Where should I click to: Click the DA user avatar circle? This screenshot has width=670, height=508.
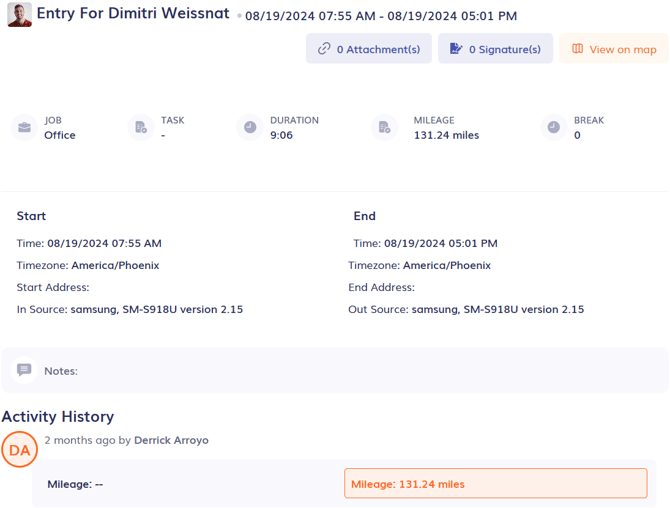(19, 451)
